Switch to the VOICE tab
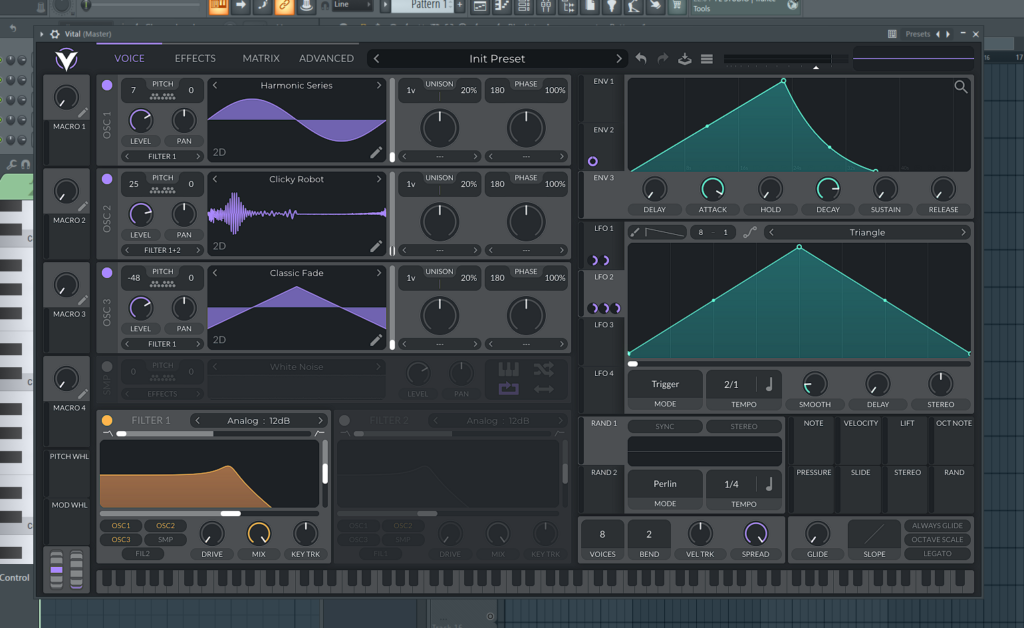The image size is (1024, 628). click(129, 59)
